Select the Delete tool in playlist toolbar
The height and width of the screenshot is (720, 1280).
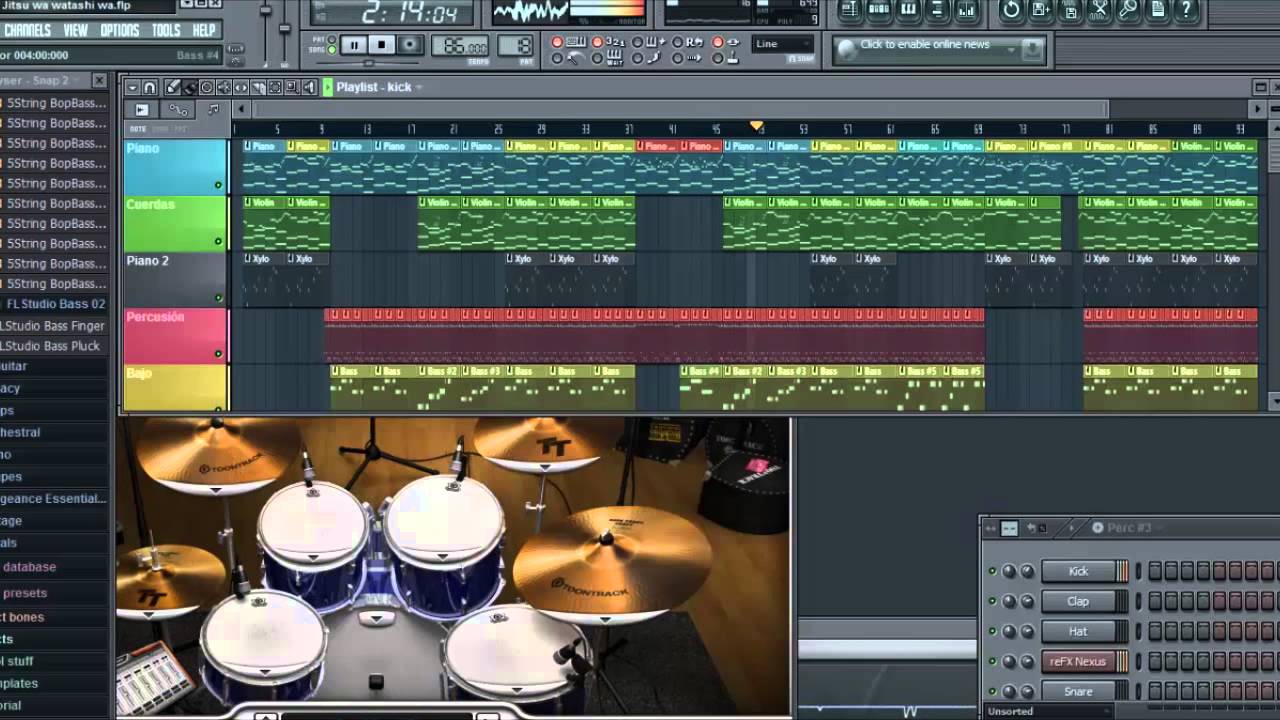pyautogui.click(x=207, y=87)
